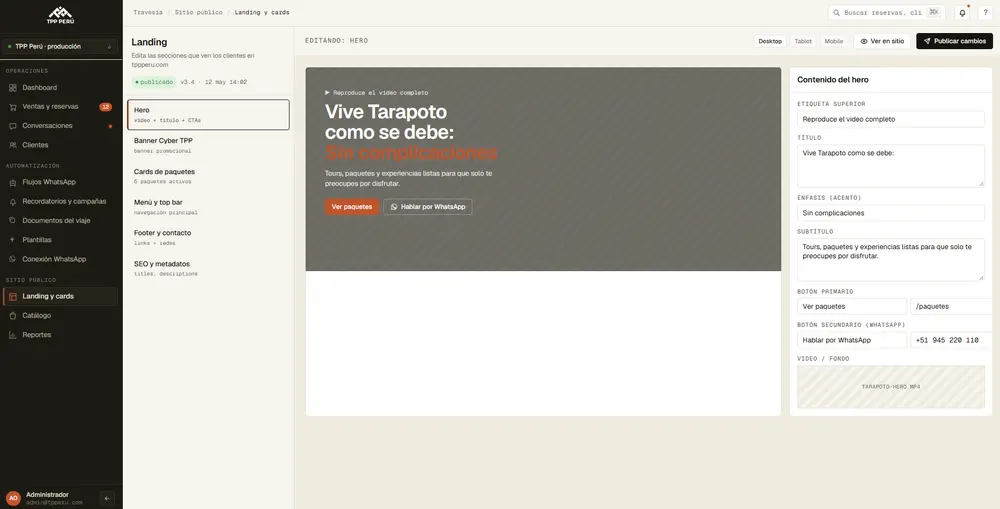
Task: Open Plantillas
Action: click(x=61, y=240)
